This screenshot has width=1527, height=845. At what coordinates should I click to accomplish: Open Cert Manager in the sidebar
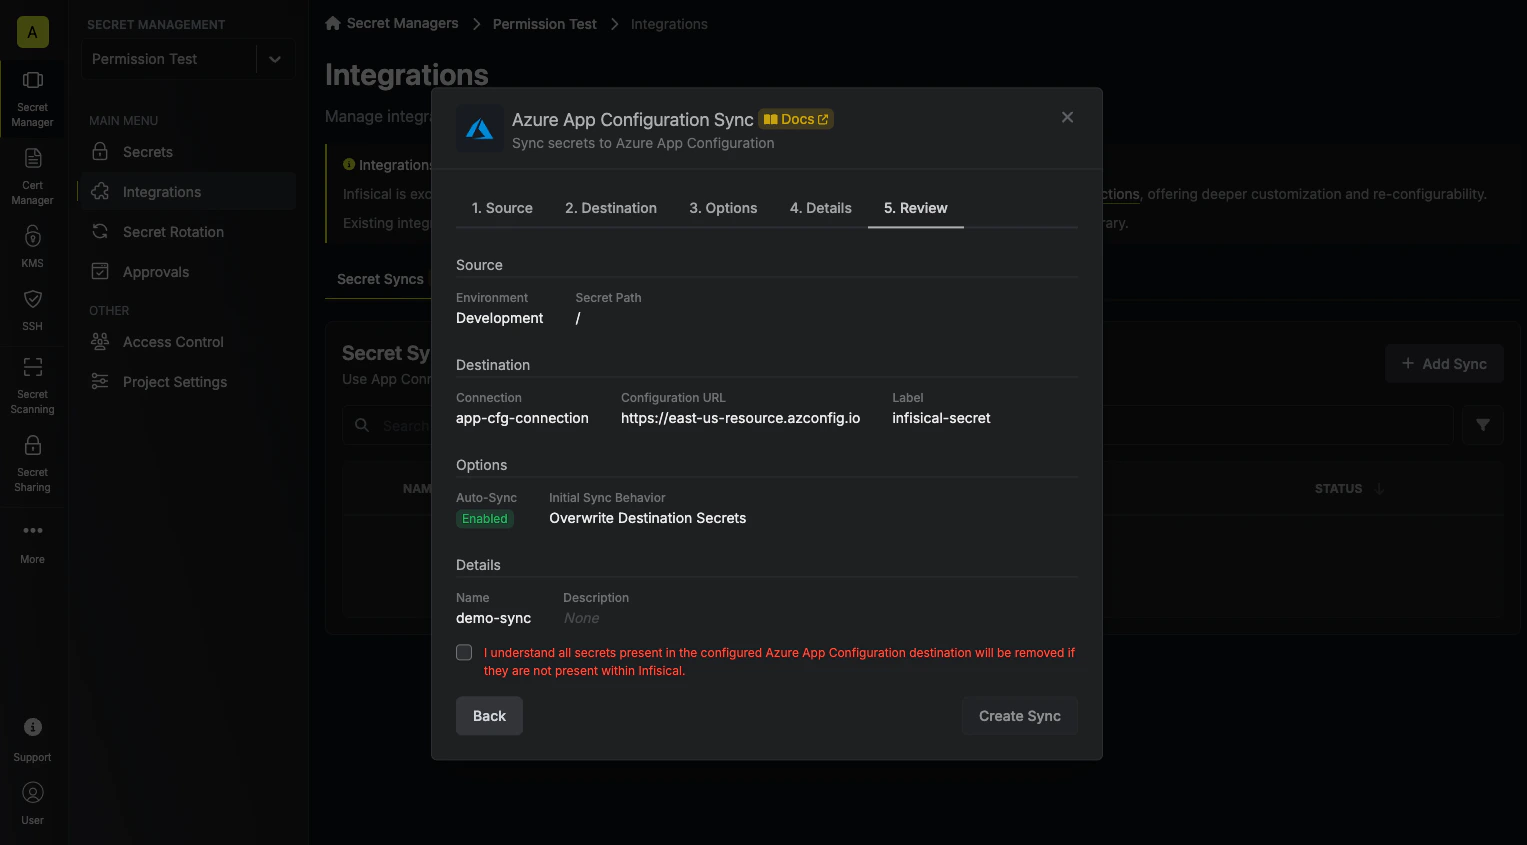pyautogui.click(x=32, y=177)
